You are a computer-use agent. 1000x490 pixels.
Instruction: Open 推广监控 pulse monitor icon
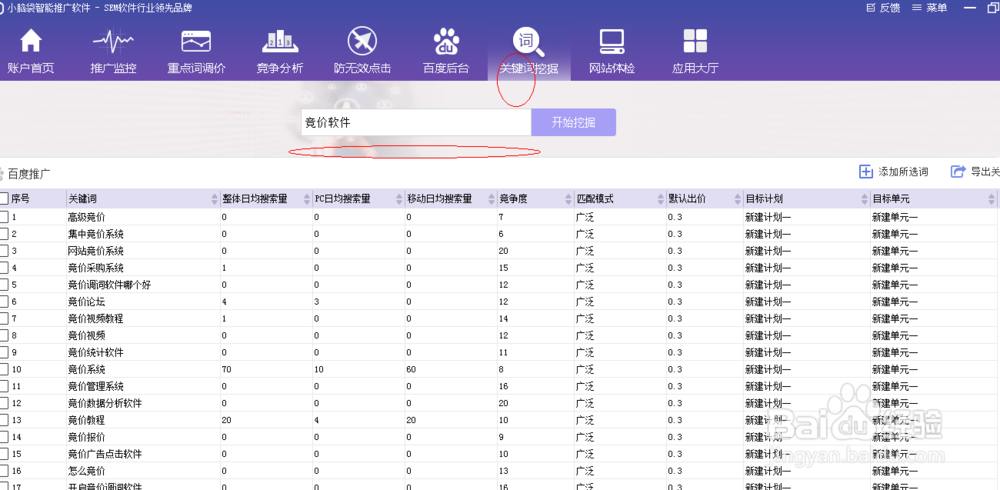pyautogui.click(x=113, y=42)
